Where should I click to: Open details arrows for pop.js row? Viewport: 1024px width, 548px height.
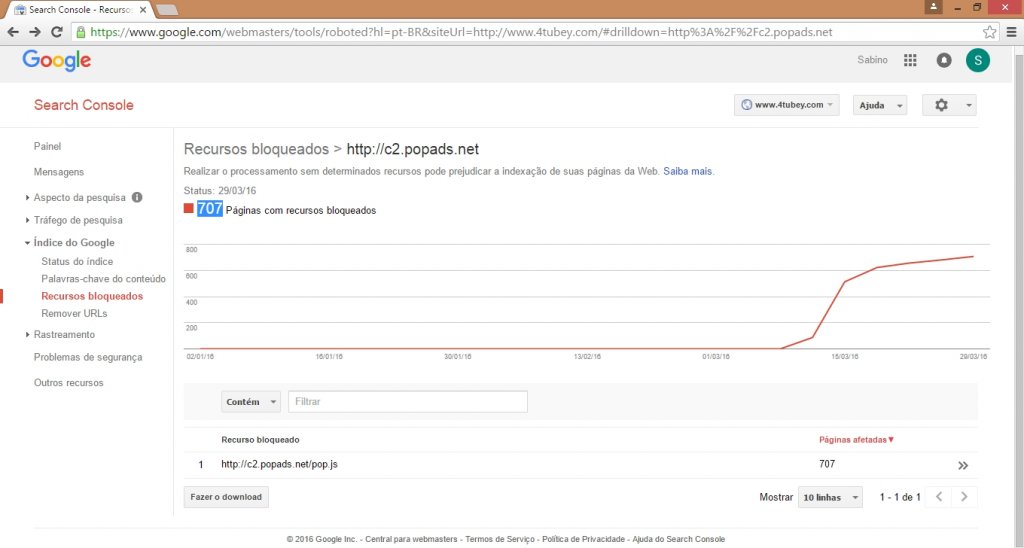point(963,466)
